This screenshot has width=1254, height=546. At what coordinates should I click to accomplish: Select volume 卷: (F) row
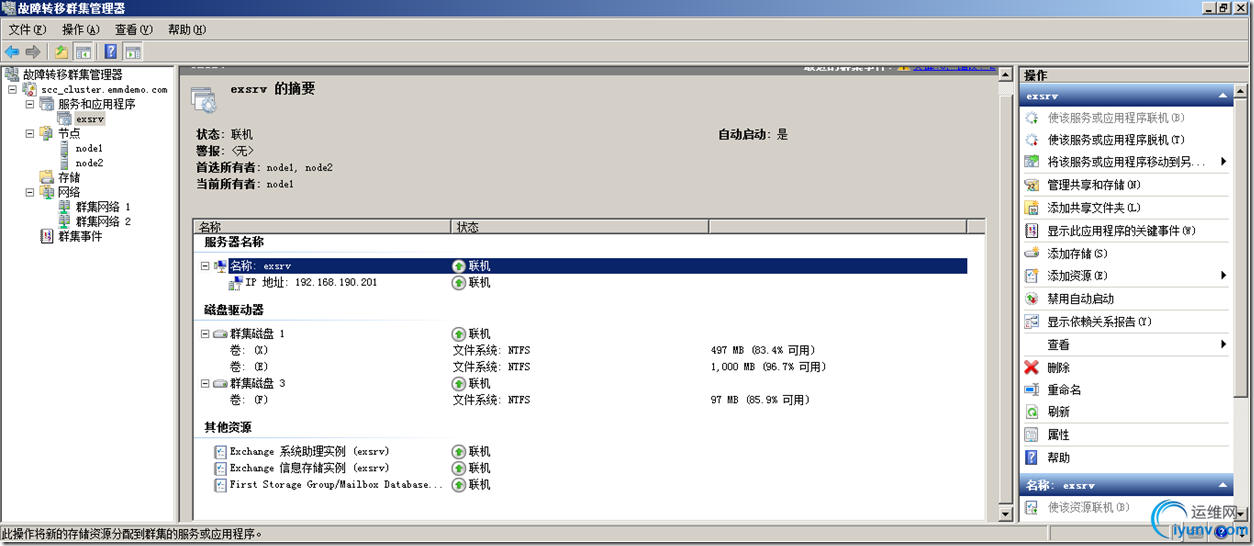pyautogui.click(x=250, y=400)
